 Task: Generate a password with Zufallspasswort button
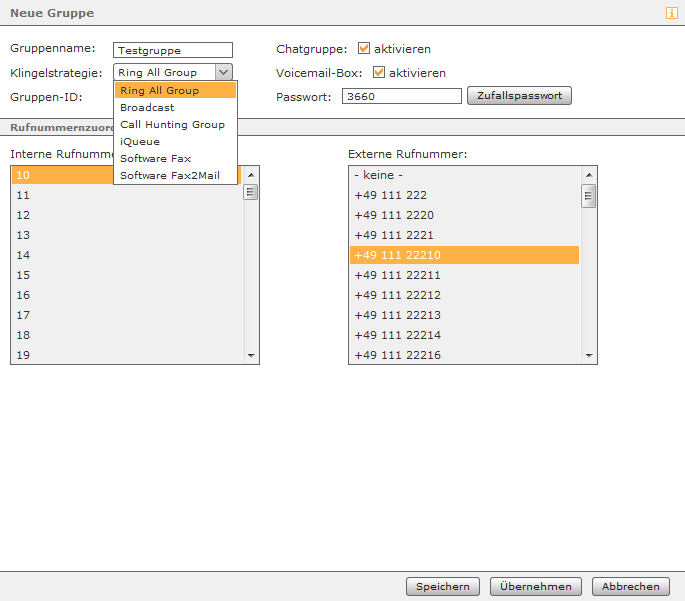tap(519, 96)
